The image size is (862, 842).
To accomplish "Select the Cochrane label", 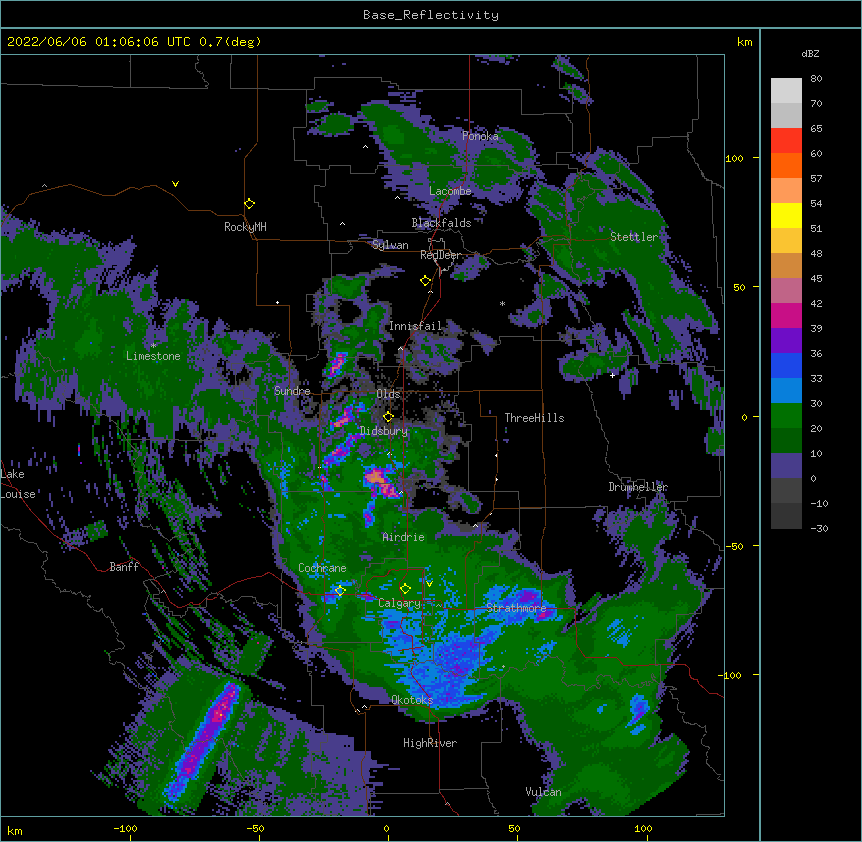I will click(322, 568).
